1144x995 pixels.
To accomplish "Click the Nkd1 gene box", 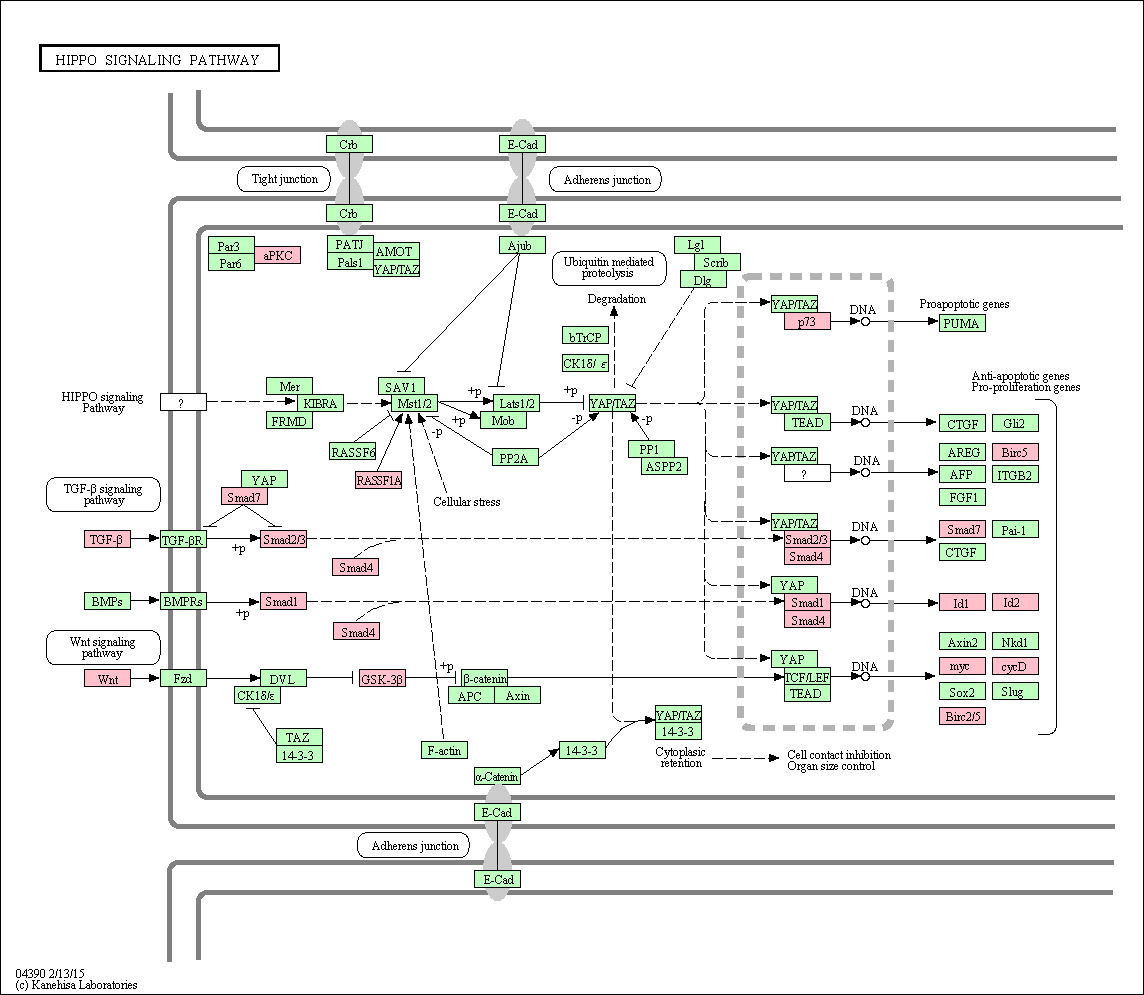I will [1015, 642].
